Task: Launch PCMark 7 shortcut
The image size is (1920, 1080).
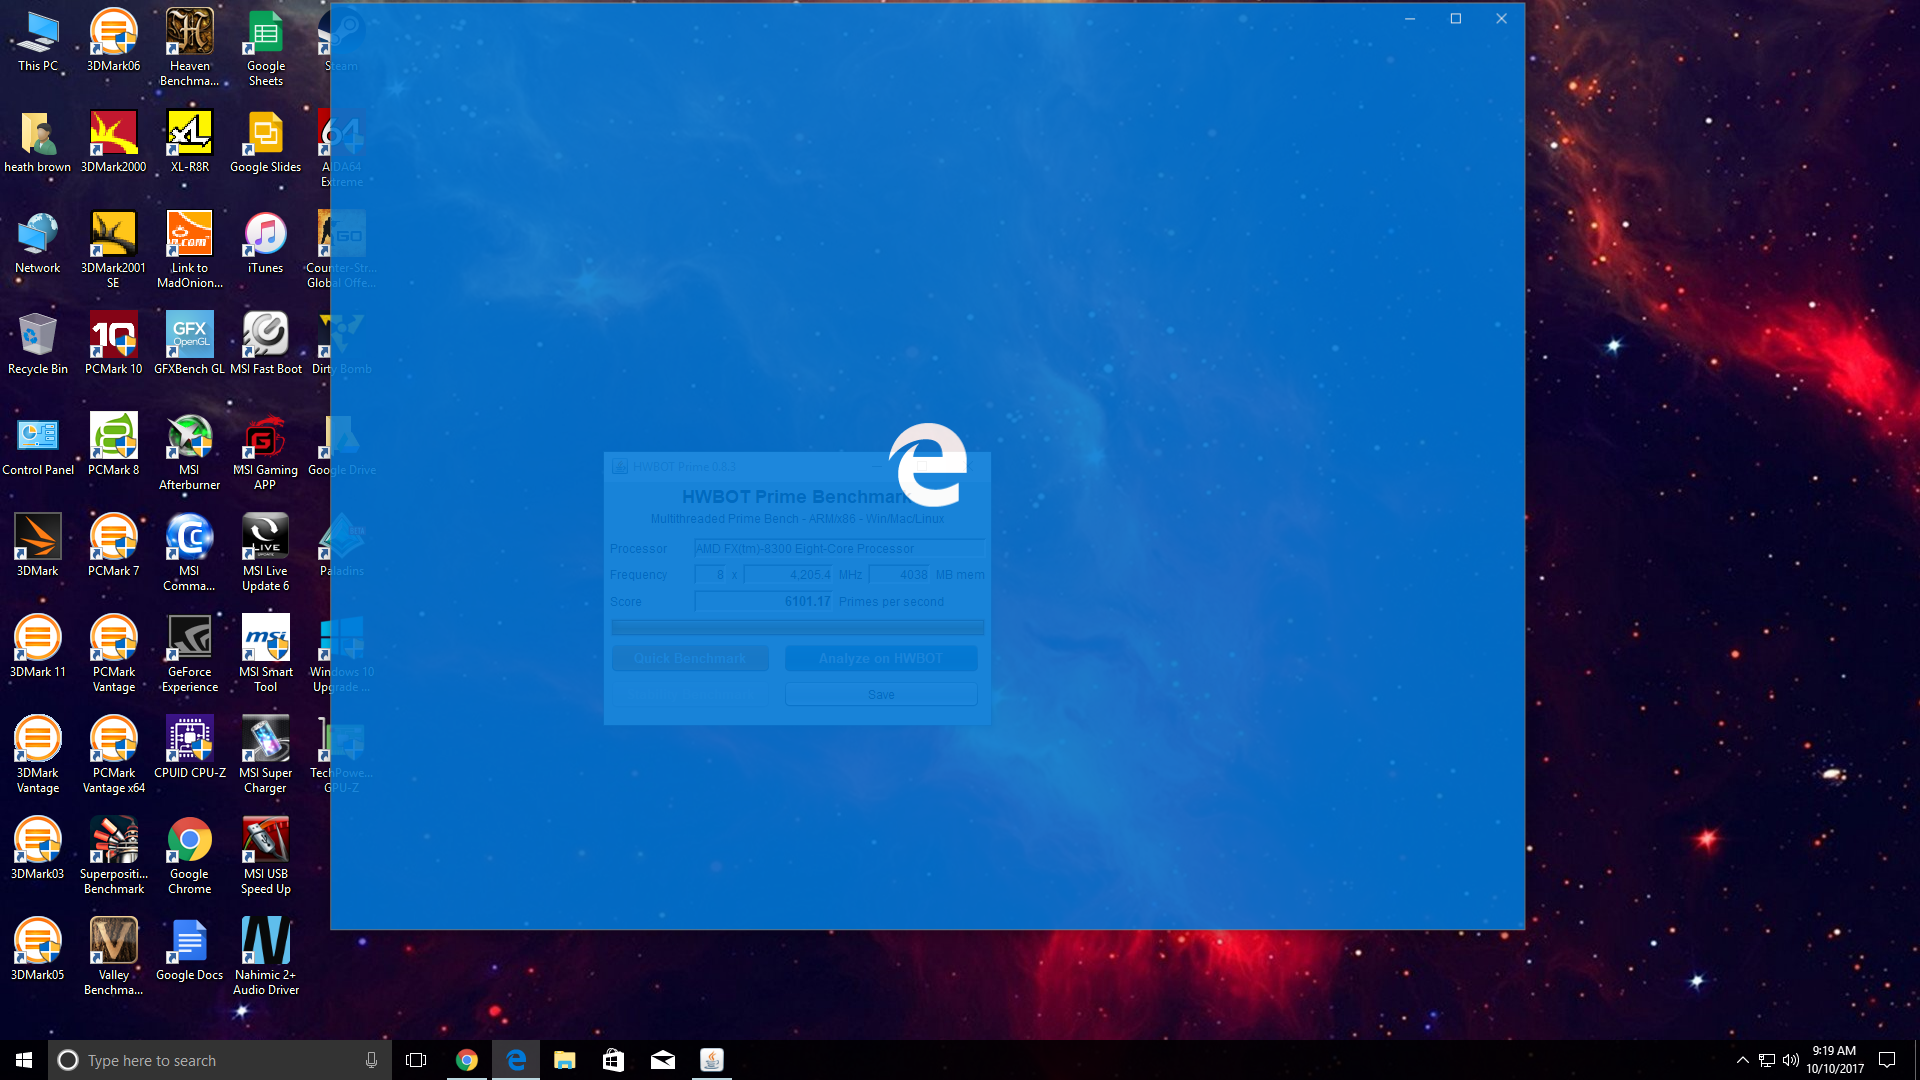Action: [113, 547]
